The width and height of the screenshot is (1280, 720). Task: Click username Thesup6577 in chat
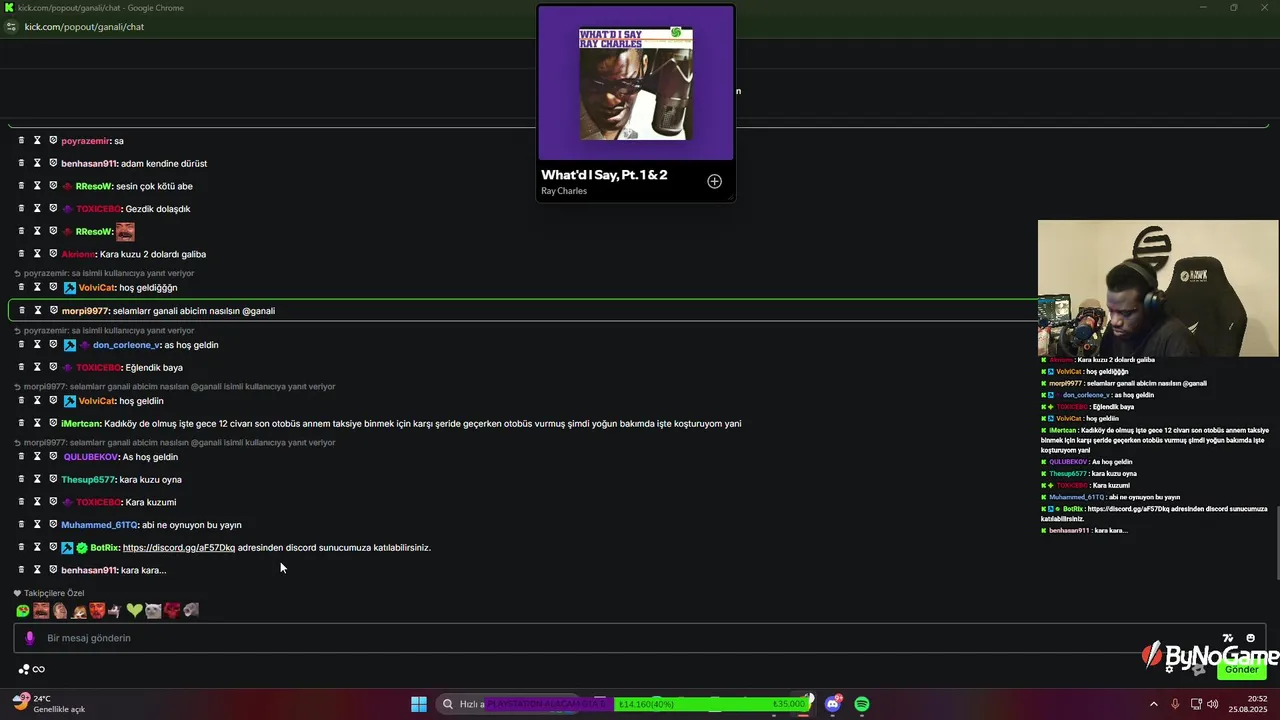click(x=88, y=480)
